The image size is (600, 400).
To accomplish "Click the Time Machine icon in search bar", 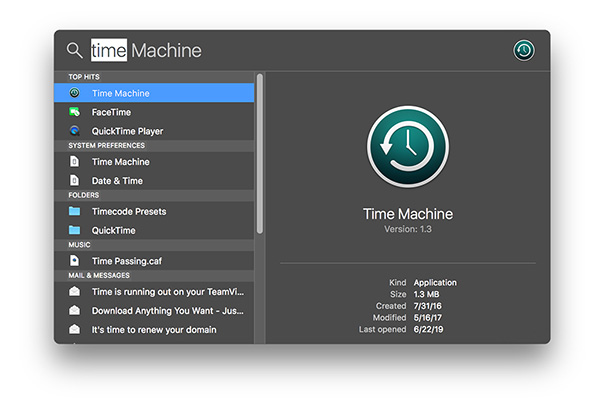I will pyautogui.click(x=523, y=50).
